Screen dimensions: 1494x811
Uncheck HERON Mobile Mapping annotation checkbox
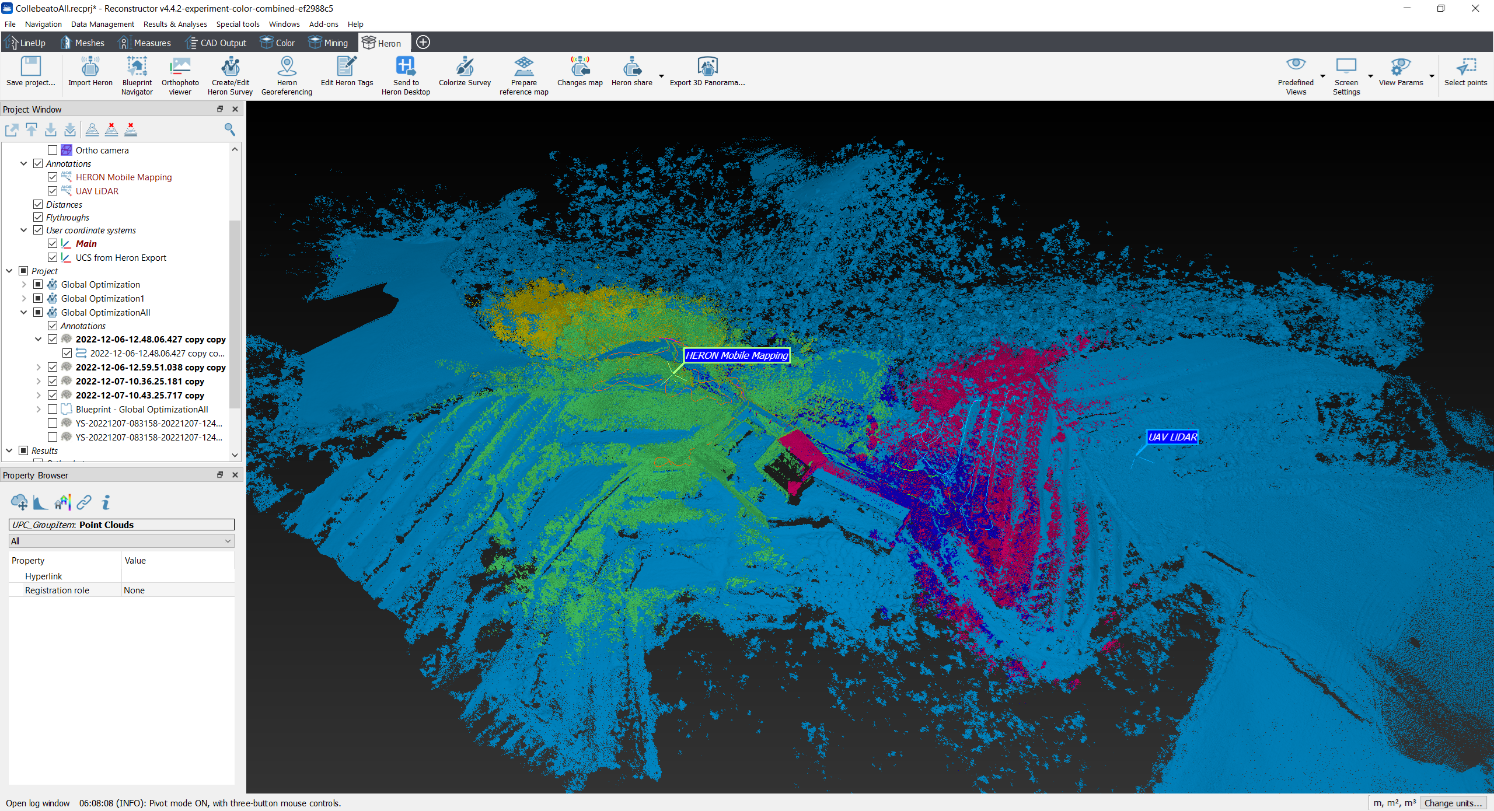click(x=53, y=177)
